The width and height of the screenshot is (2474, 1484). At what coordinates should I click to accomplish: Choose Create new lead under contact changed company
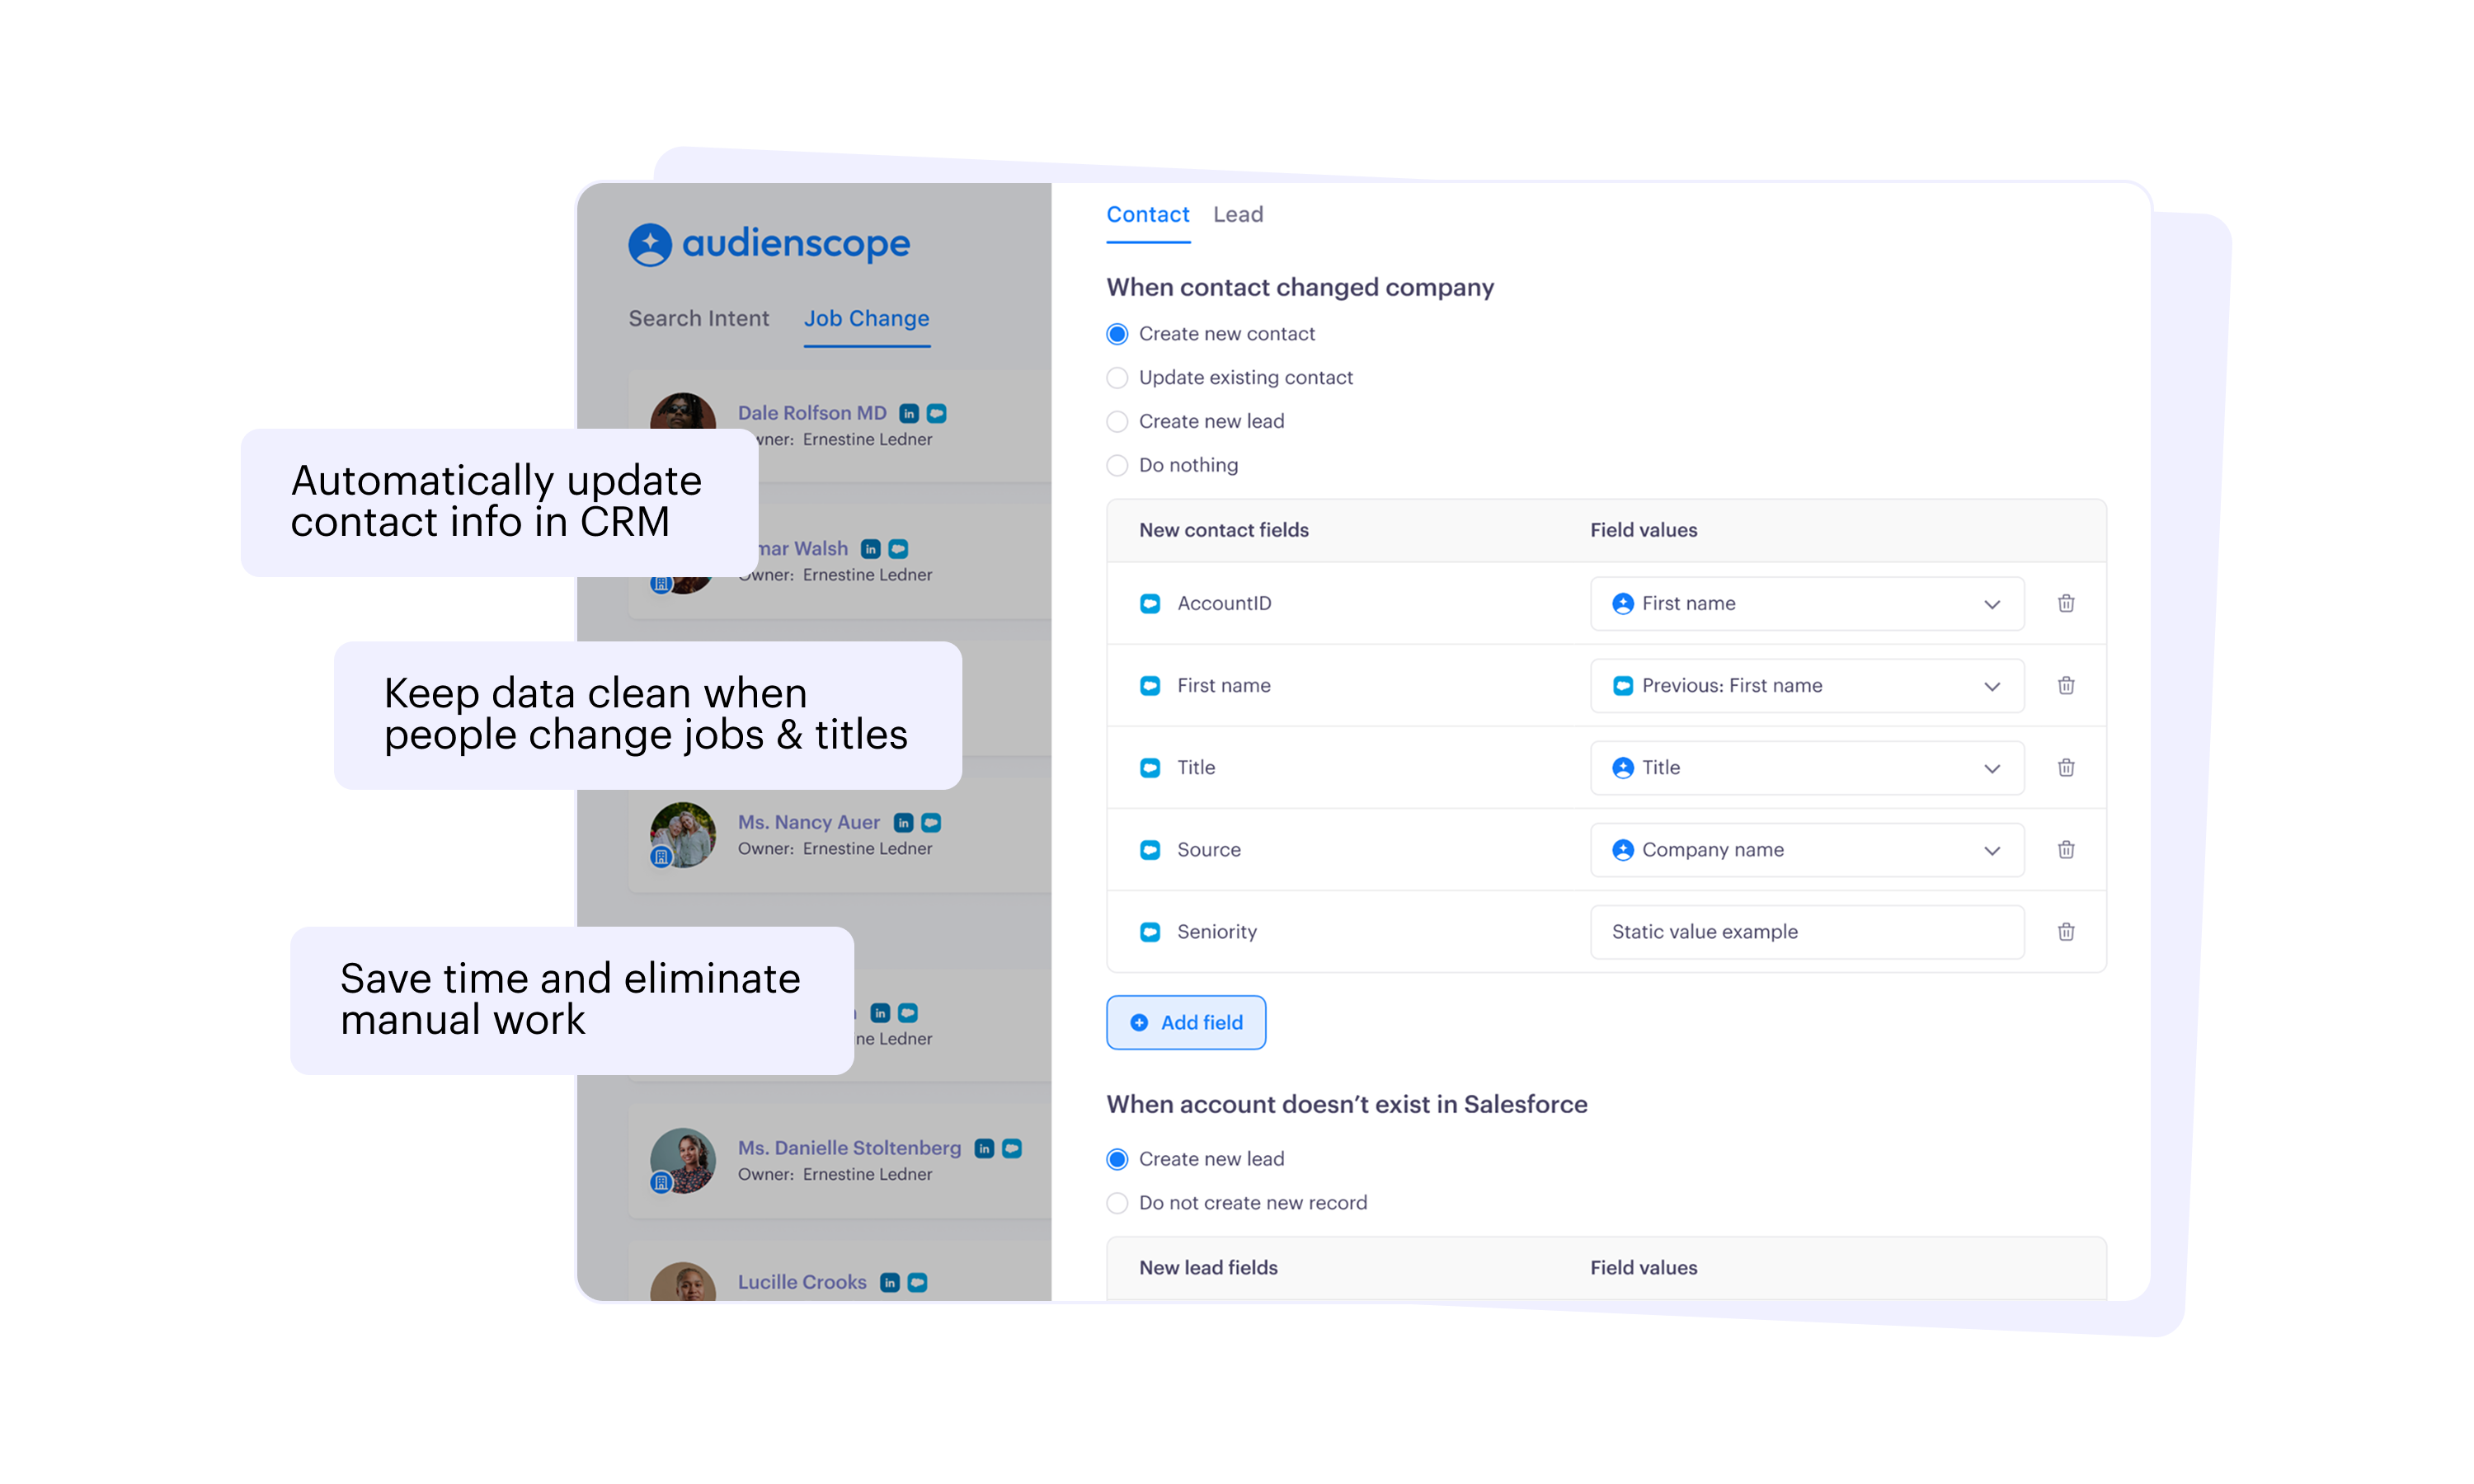(1117, 422)
